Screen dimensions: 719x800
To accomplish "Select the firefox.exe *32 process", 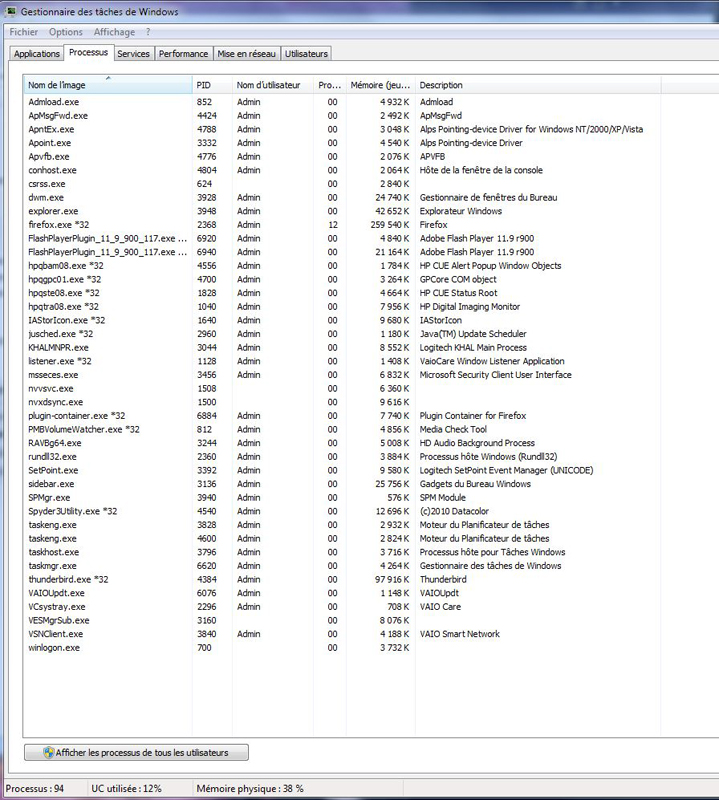I will click(x=344, y=225).
